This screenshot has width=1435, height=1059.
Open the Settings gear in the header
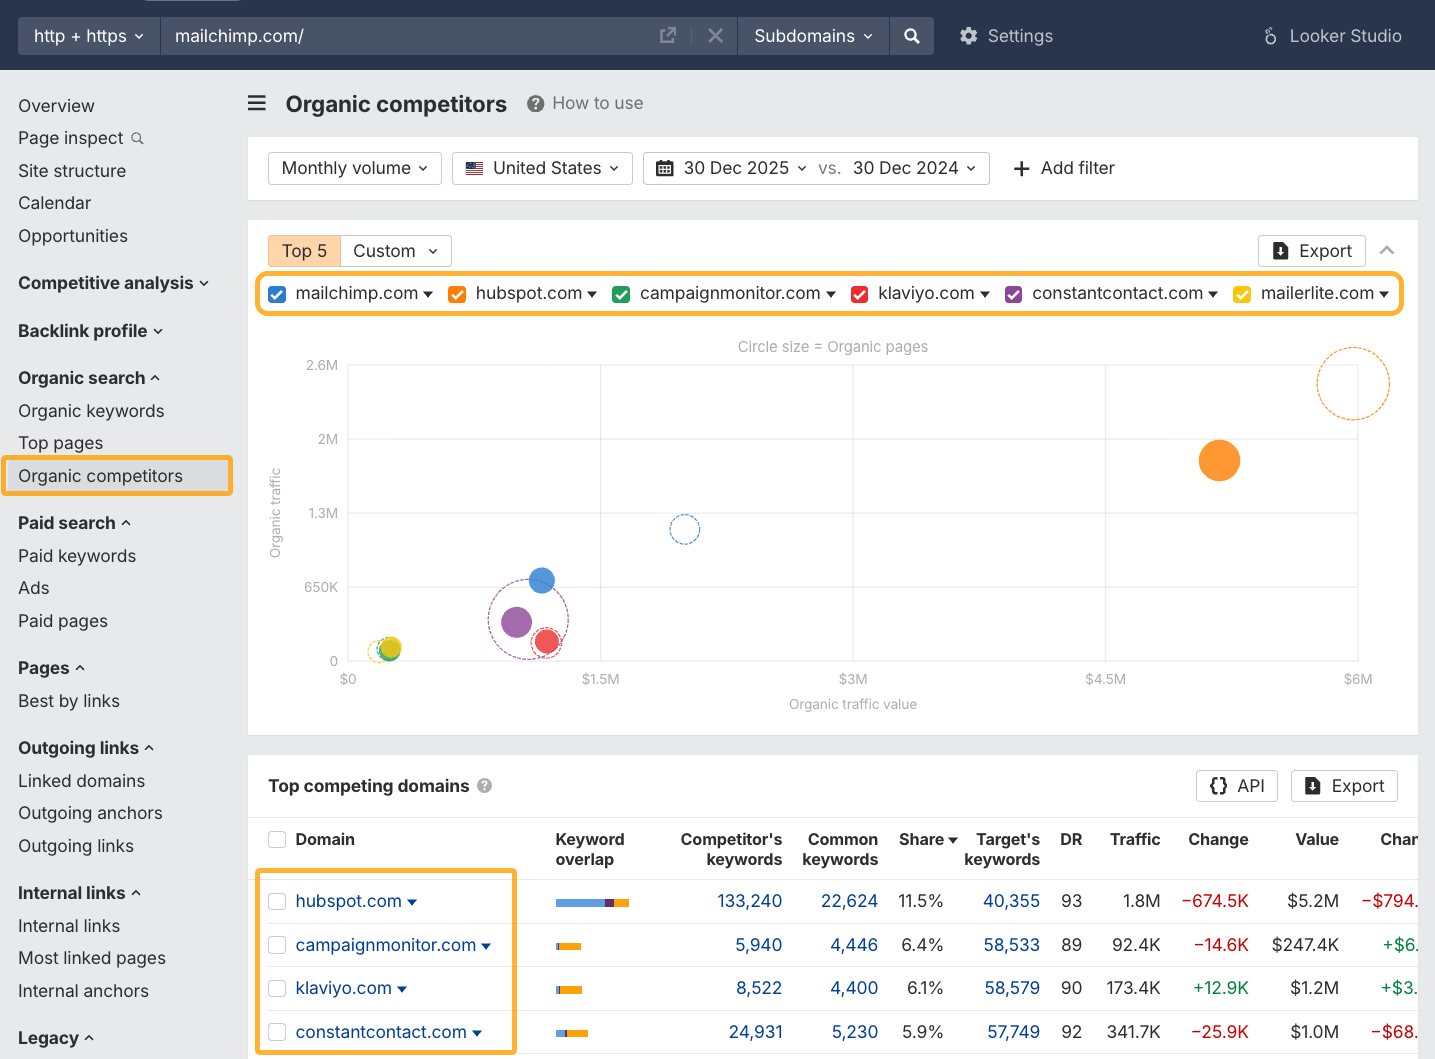[968, 35]
